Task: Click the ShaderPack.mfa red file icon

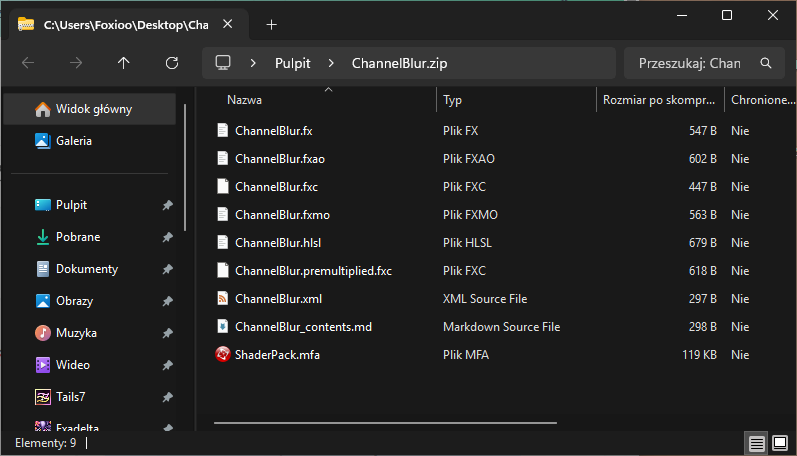Action: [x=223, y=354]
